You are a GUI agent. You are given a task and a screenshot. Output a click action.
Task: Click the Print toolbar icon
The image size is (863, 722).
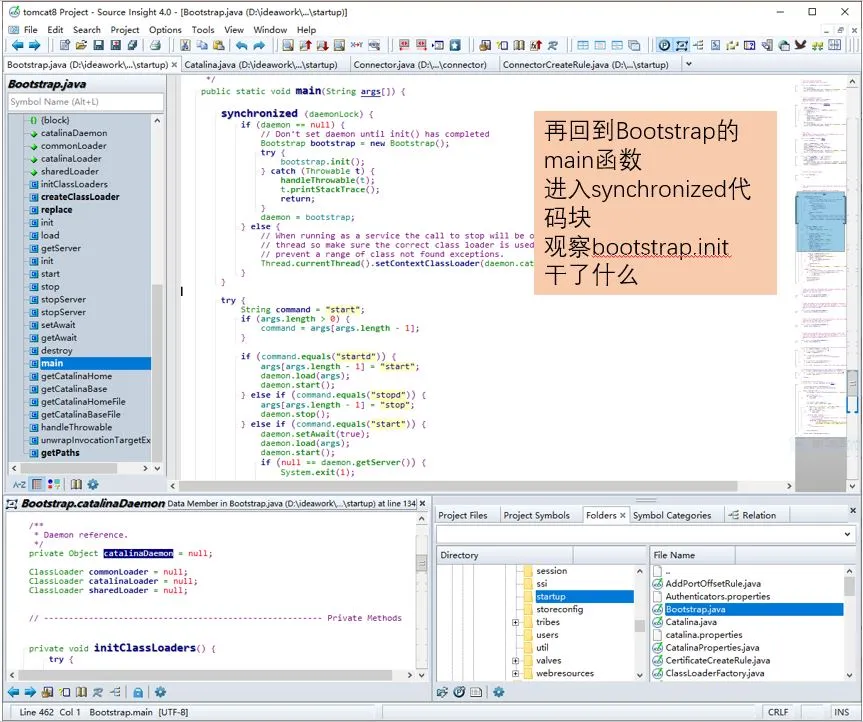pyautogui.click(x=155, y=45)
